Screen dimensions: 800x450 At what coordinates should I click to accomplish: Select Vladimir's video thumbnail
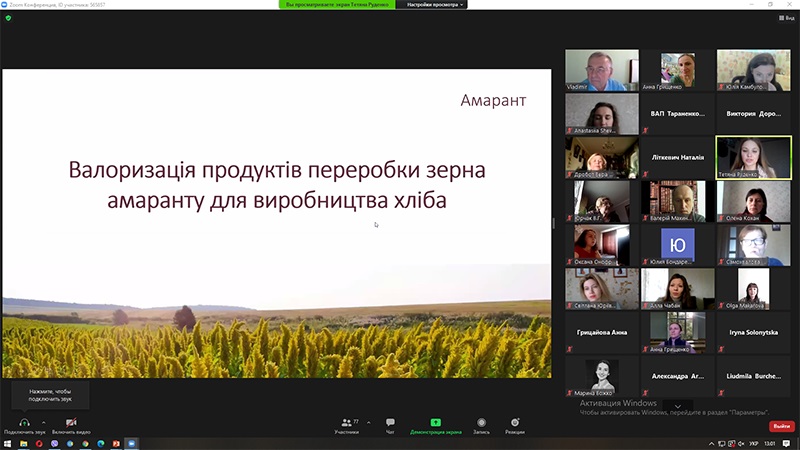tap(602, 70)
